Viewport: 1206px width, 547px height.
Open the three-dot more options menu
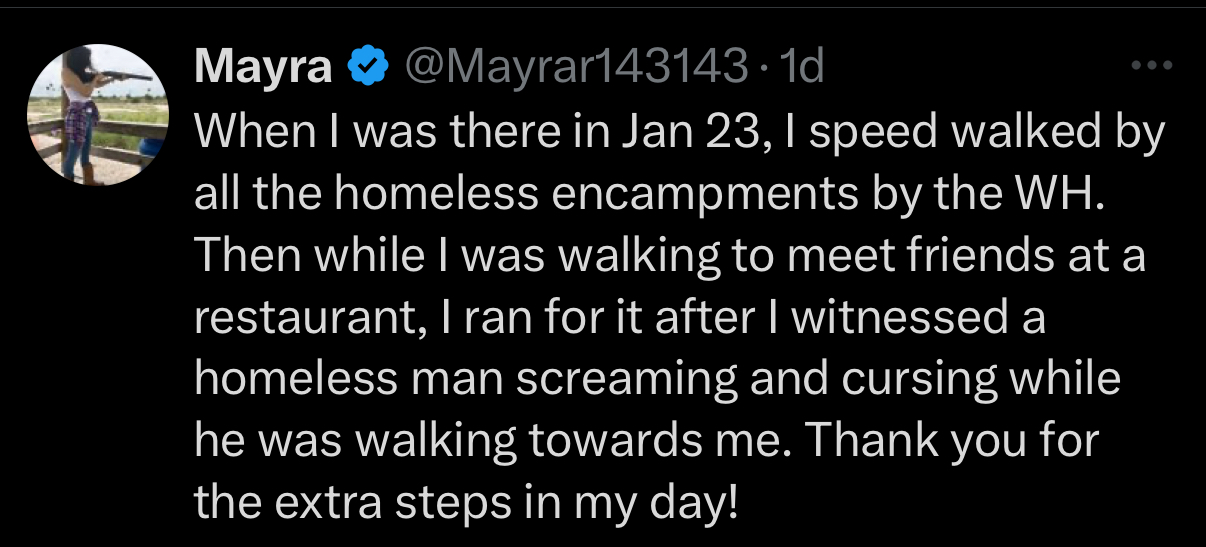(x=1149, y=67)
